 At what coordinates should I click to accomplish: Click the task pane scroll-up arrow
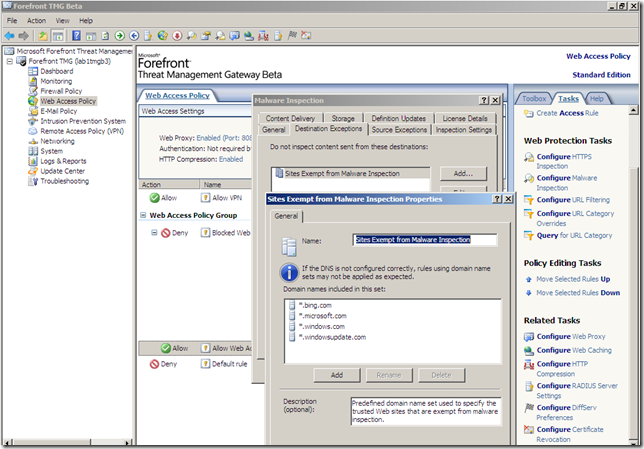pos(633,110)
